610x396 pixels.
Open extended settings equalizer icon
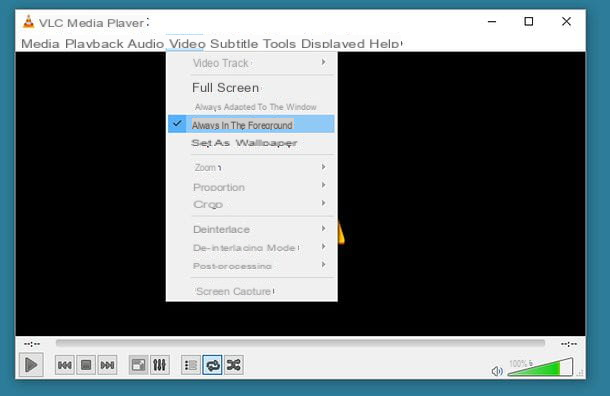click(x=160, y=365)
